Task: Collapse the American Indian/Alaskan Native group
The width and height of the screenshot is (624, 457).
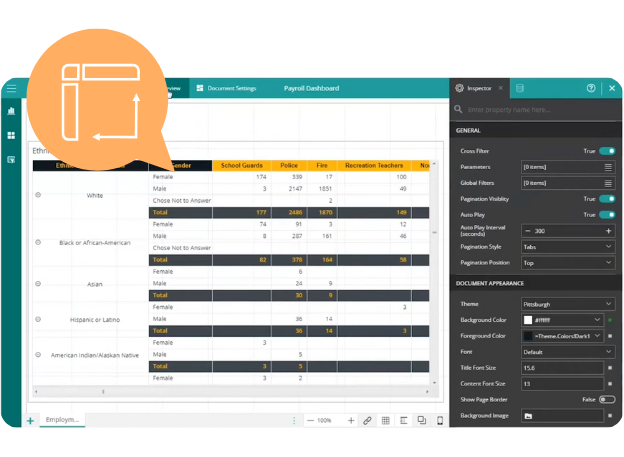Action: tap(38, 354)
